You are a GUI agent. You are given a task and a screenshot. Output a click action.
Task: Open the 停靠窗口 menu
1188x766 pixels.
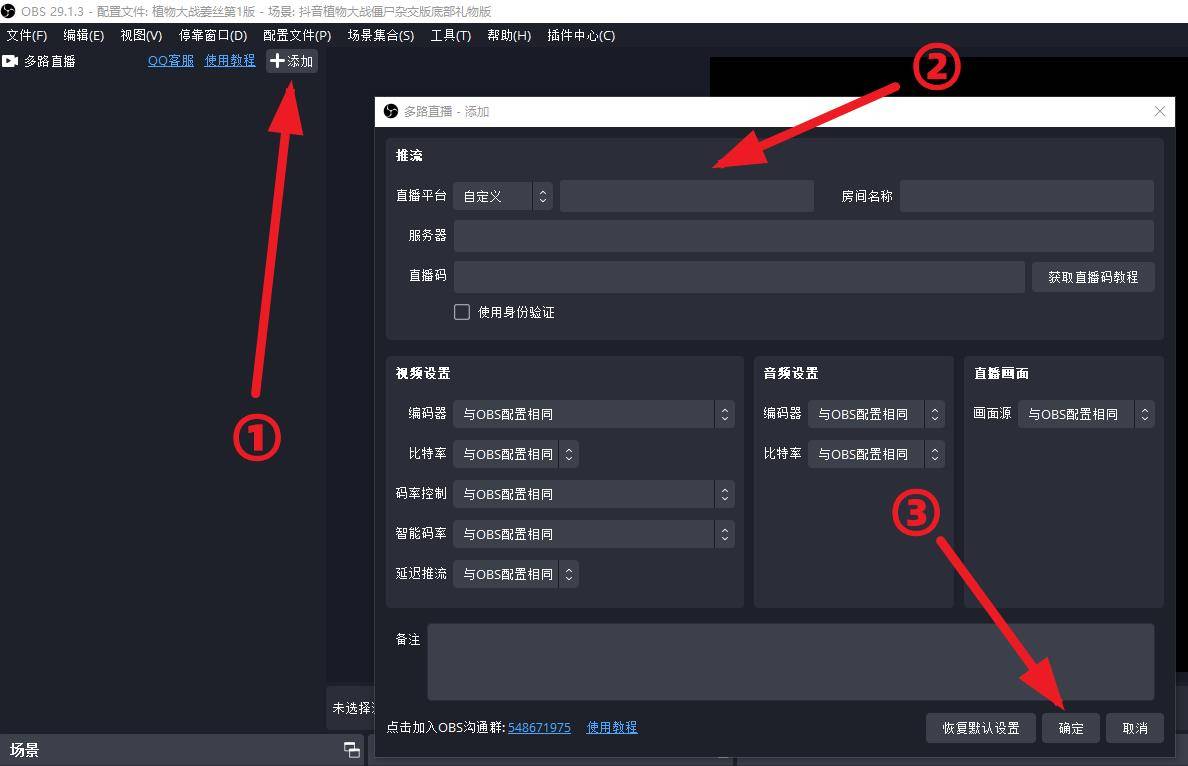pyautogui.click(x=212, y=35)
